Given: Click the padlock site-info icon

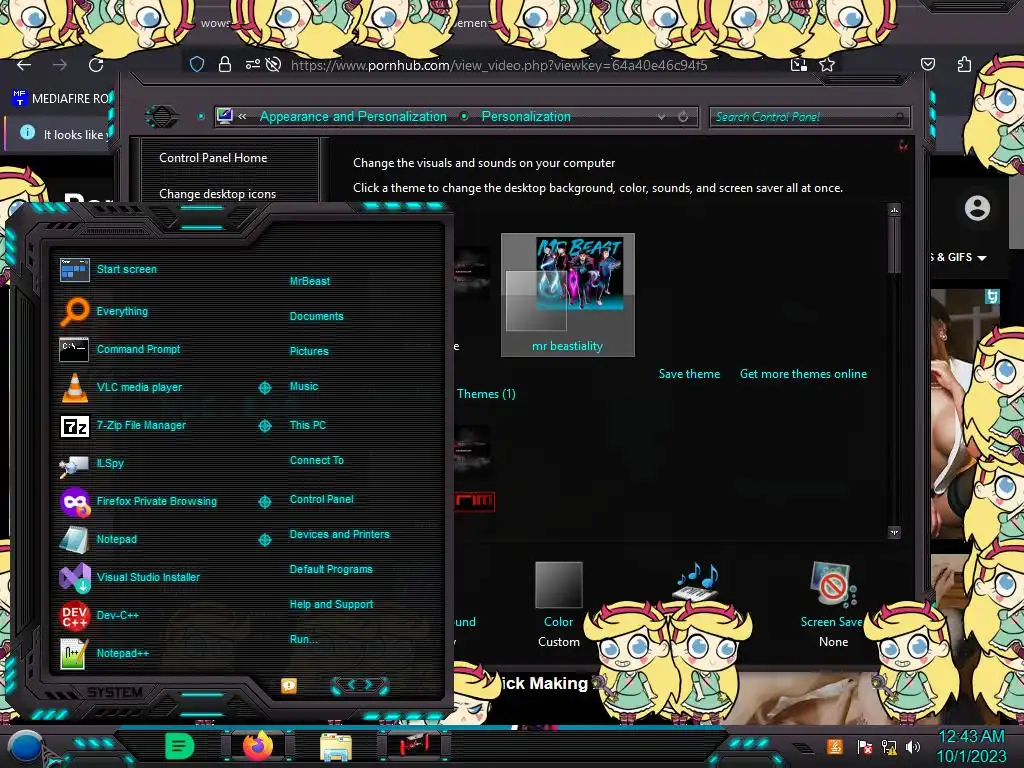Looking at the screenshot, I should coord(225,64).
